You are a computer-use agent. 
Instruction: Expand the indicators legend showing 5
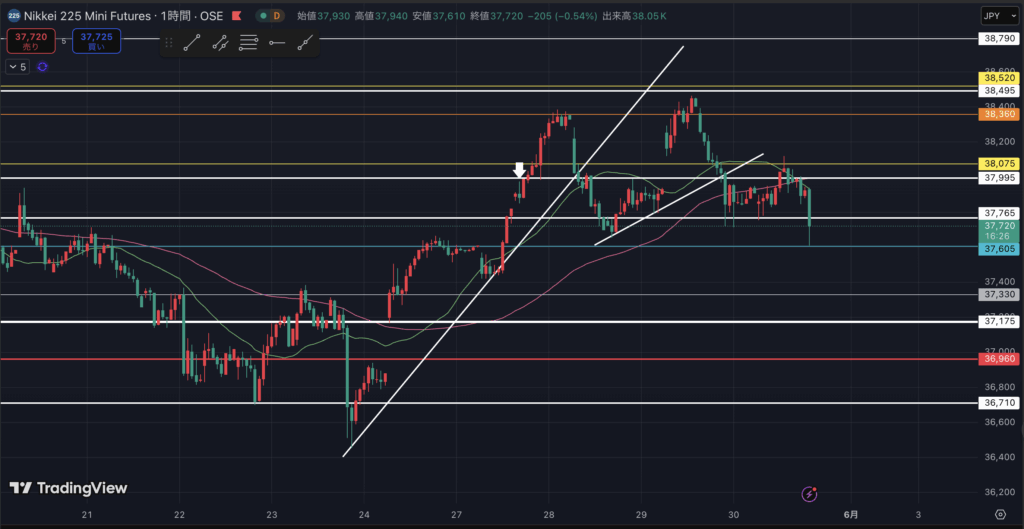18,67
